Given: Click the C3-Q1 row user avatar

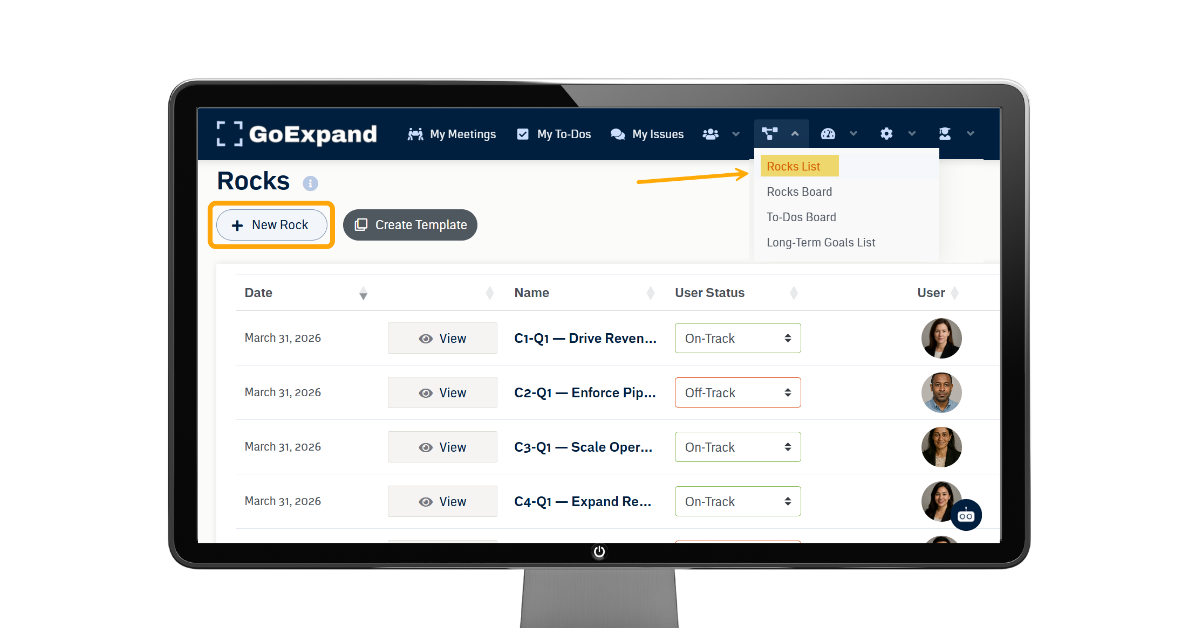Looking at the screenshot, I should pos(941,448).
